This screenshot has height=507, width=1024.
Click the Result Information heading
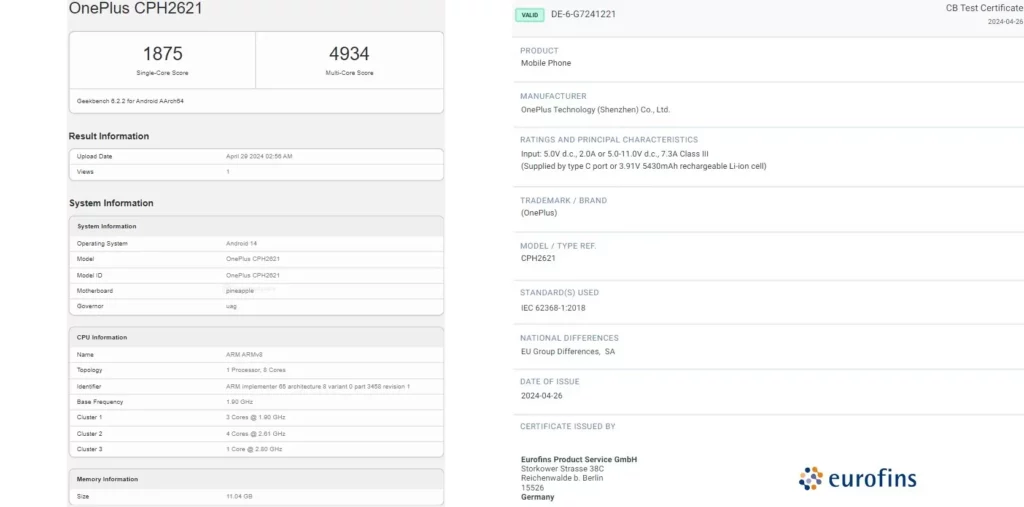click(x=109, y=136)
